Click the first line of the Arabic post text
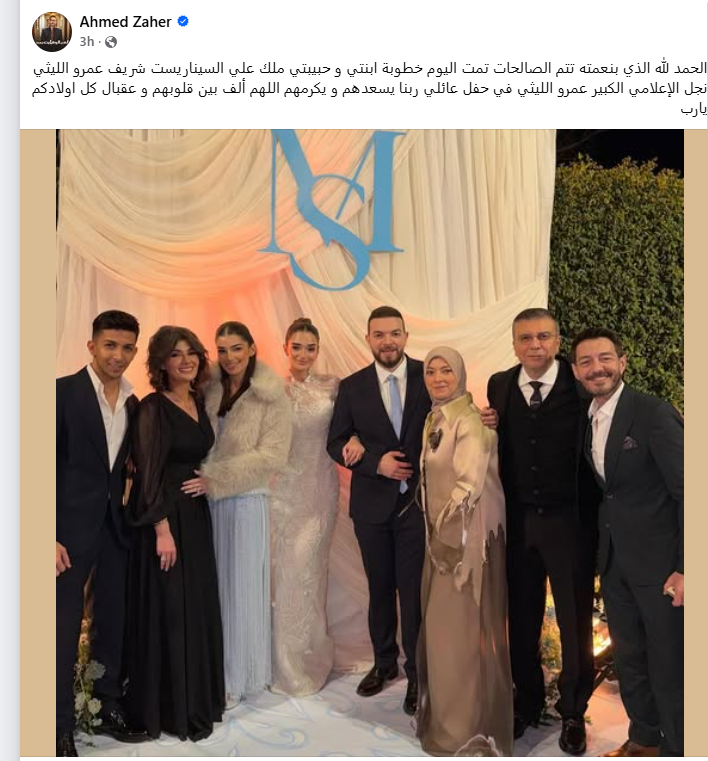Viewport: 708px width, 761px height. 370,68
